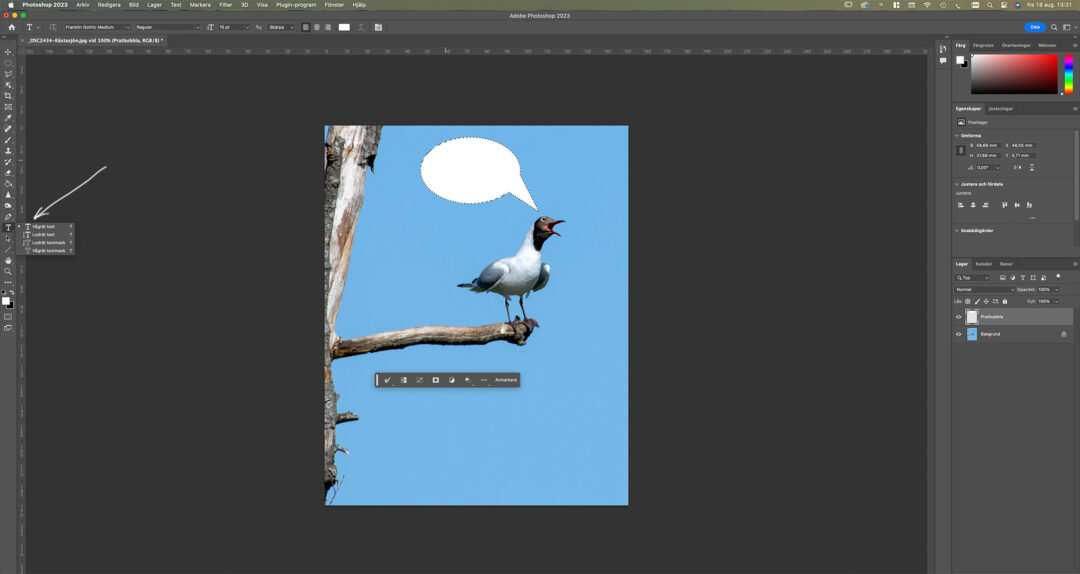Click the layer search Typ field

pos(972,278)
